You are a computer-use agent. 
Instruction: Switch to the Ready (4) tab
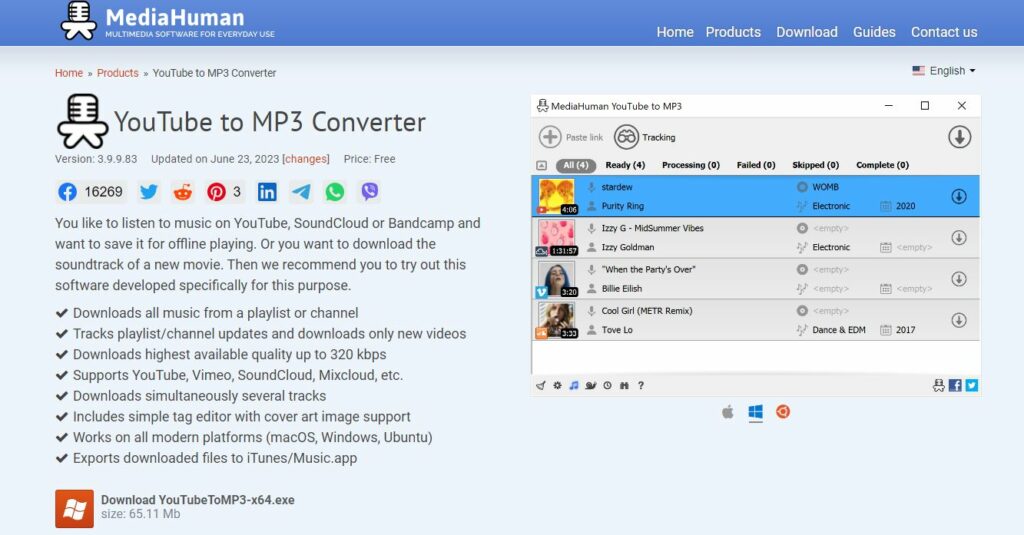point(625,165)
